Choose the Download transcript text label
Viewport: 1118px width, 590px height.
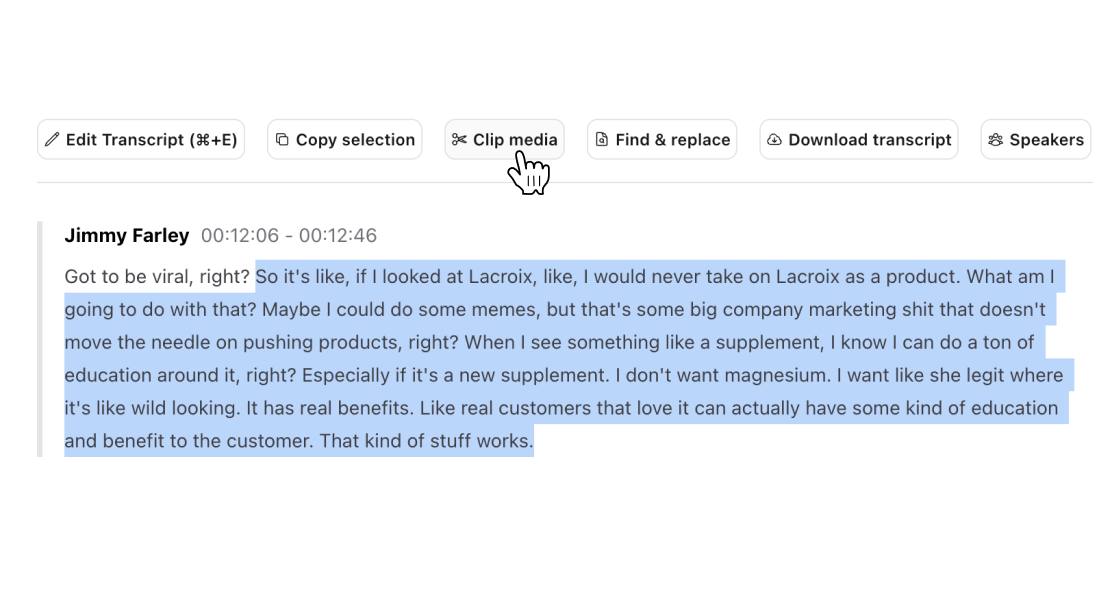click(869, 140)
